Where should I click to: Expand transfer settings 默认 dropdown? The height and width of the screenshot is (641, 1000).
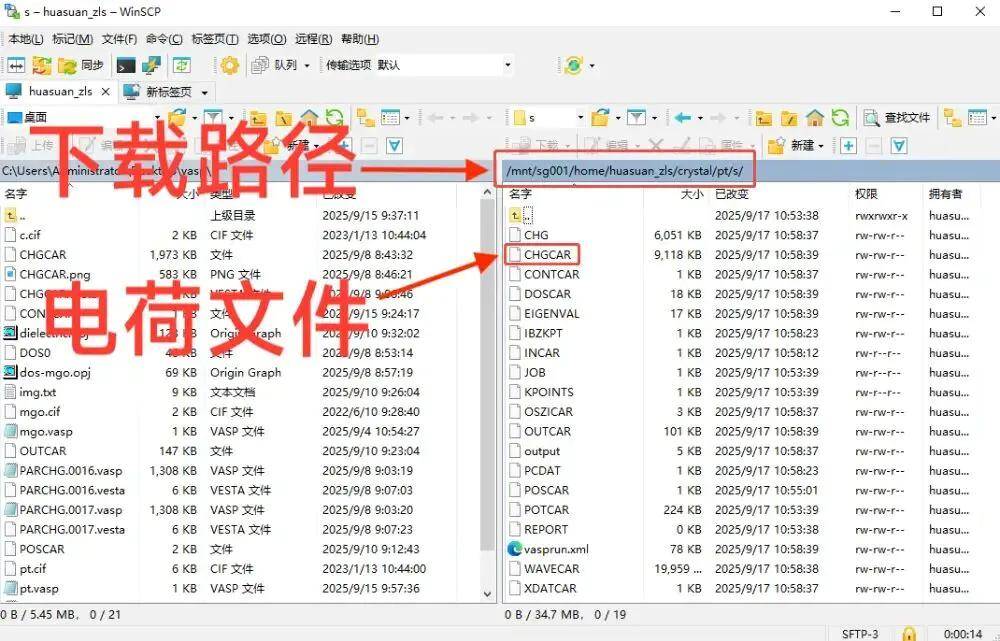[x=508, y=65]
